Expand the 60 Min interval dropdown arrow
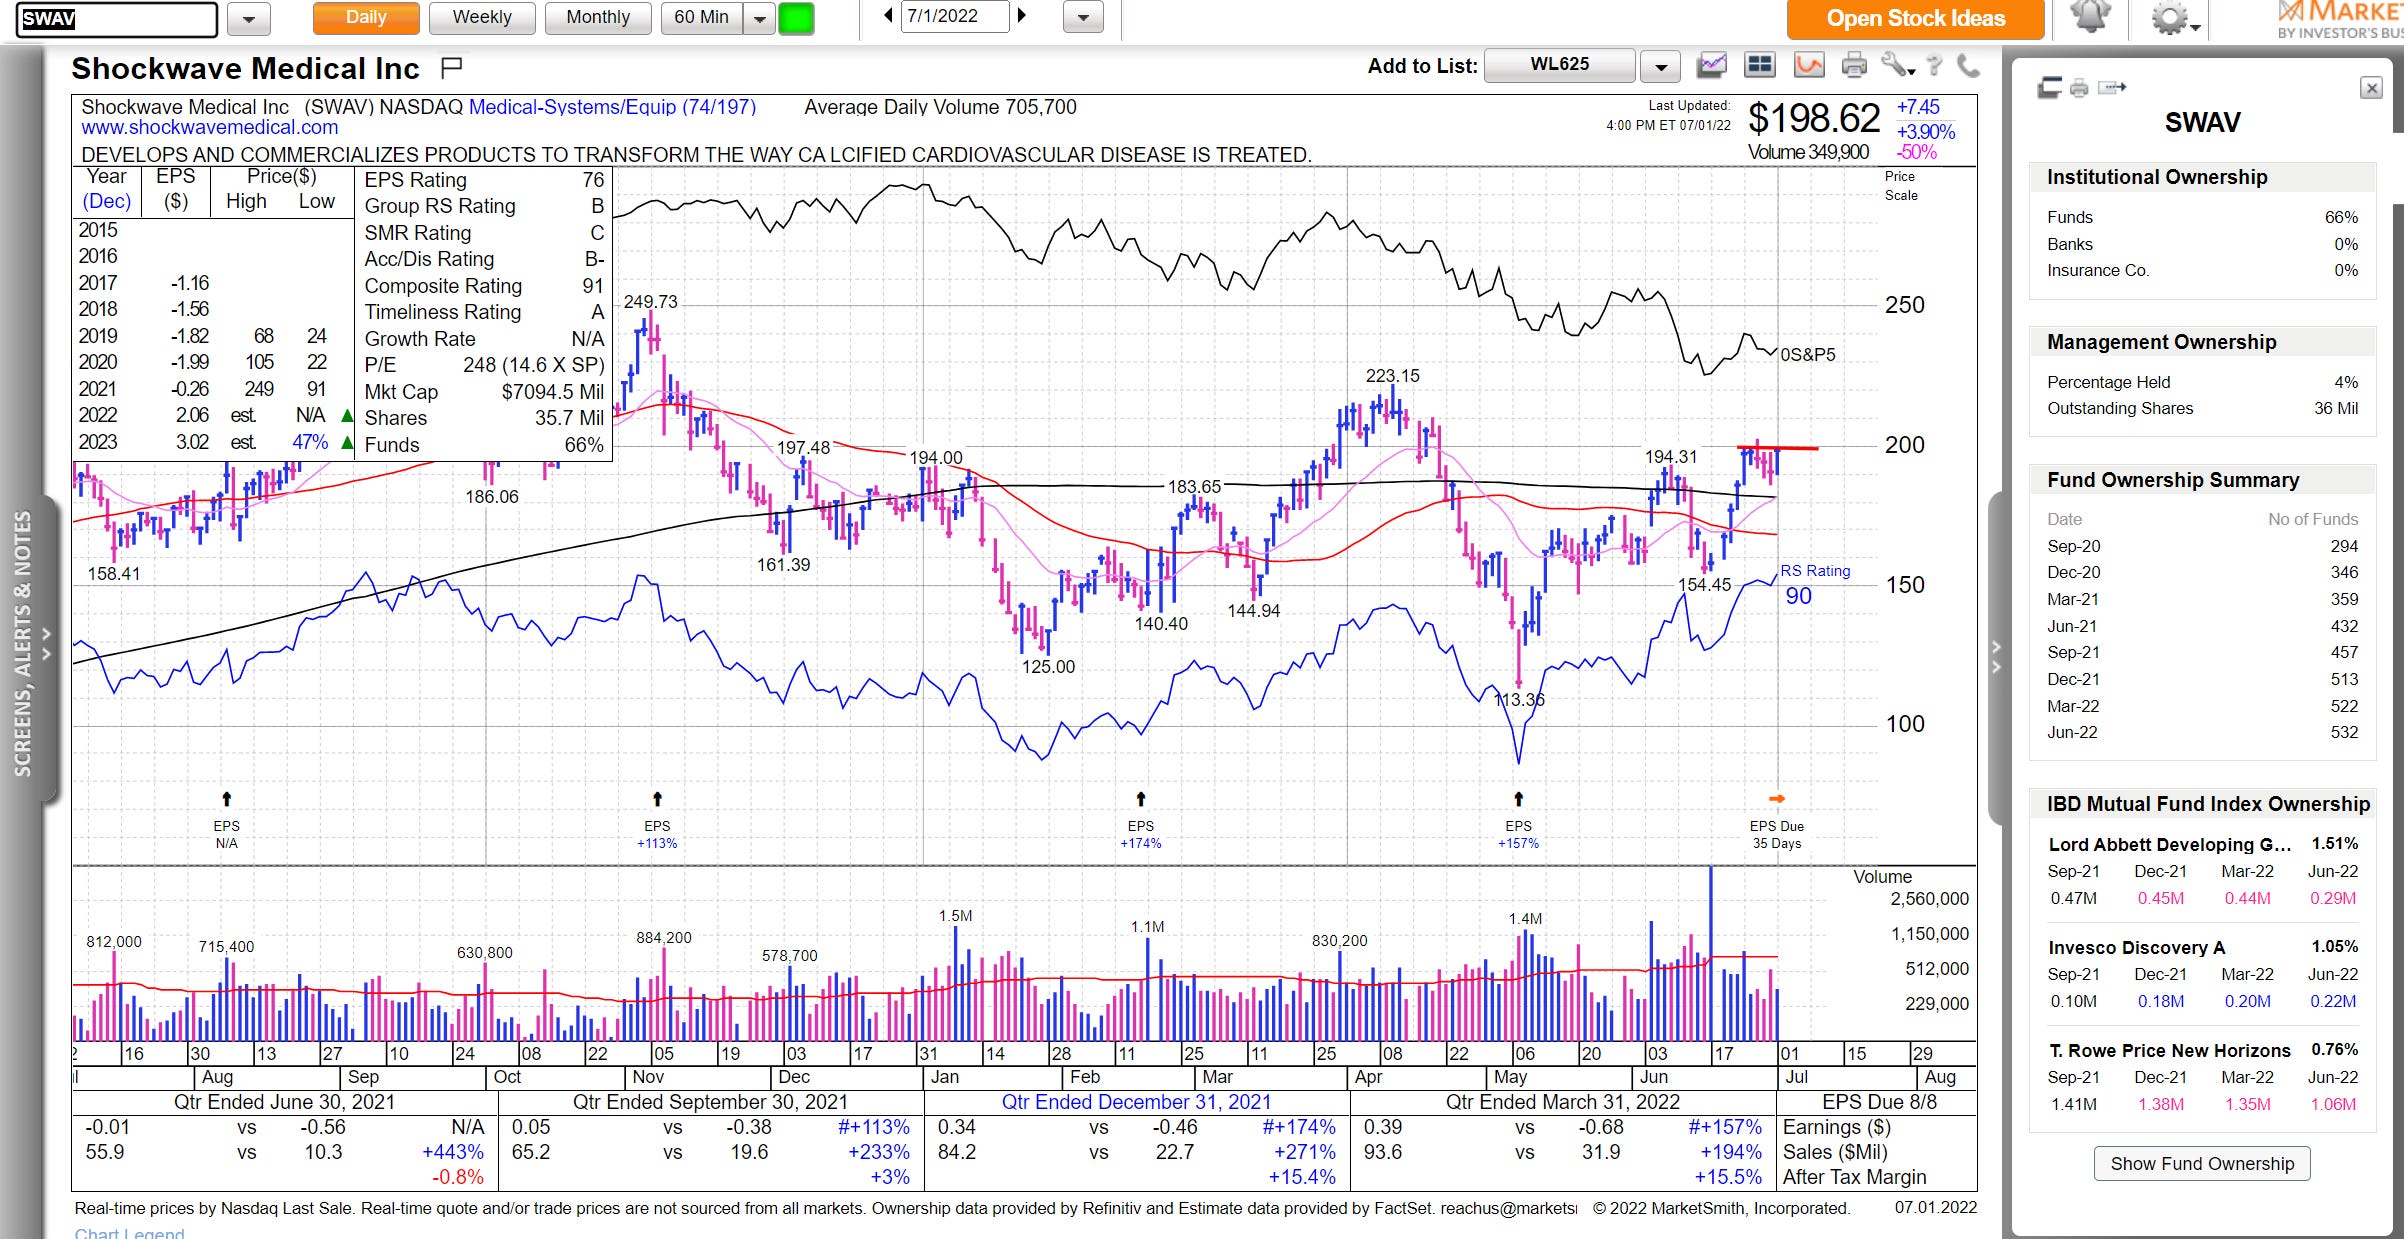2404x1239 pixels. pos(760,18)
